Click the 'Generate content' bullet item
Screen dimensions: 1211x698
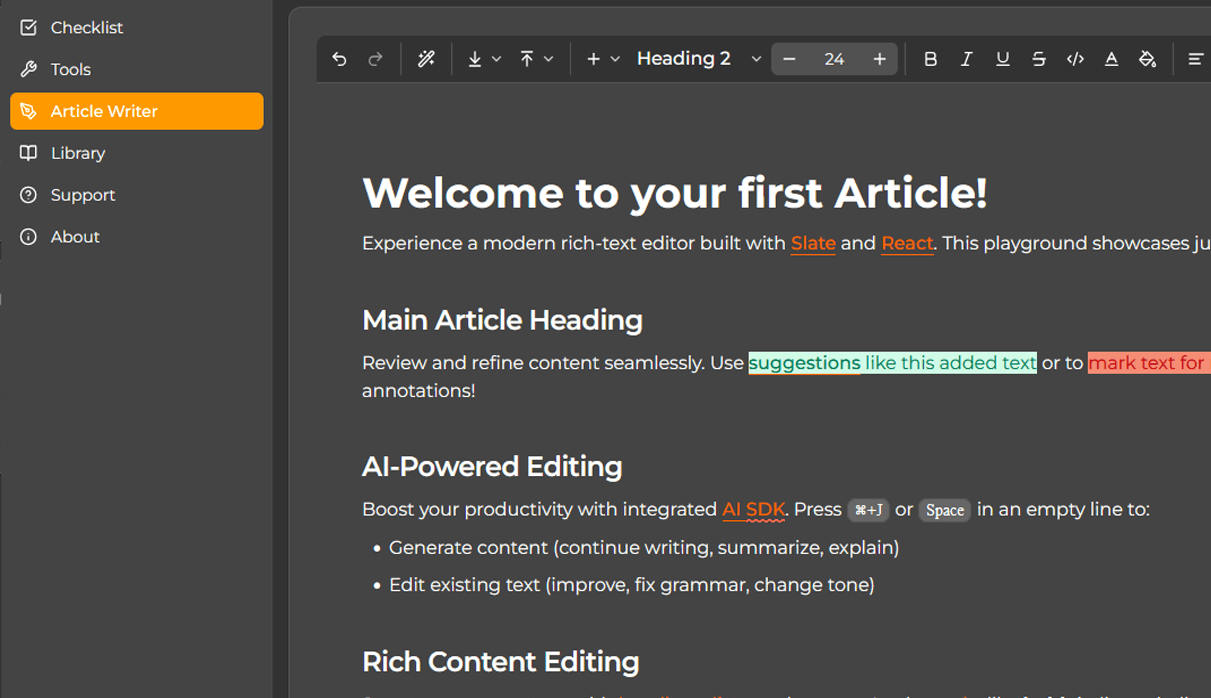[644, 548]
